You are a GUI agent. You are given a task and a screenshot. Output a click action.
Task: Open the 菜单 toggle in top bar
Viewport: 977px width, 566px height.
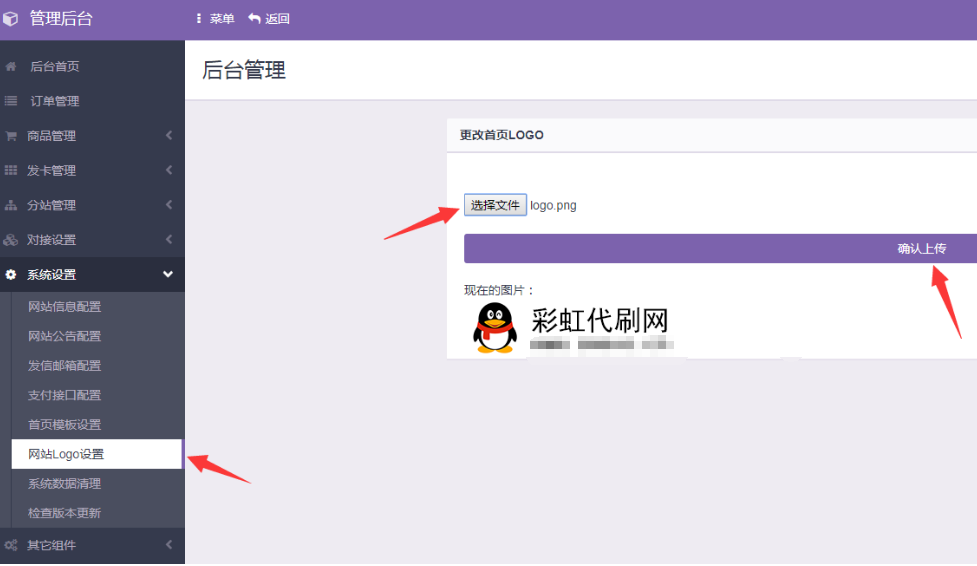pos(216,19)
